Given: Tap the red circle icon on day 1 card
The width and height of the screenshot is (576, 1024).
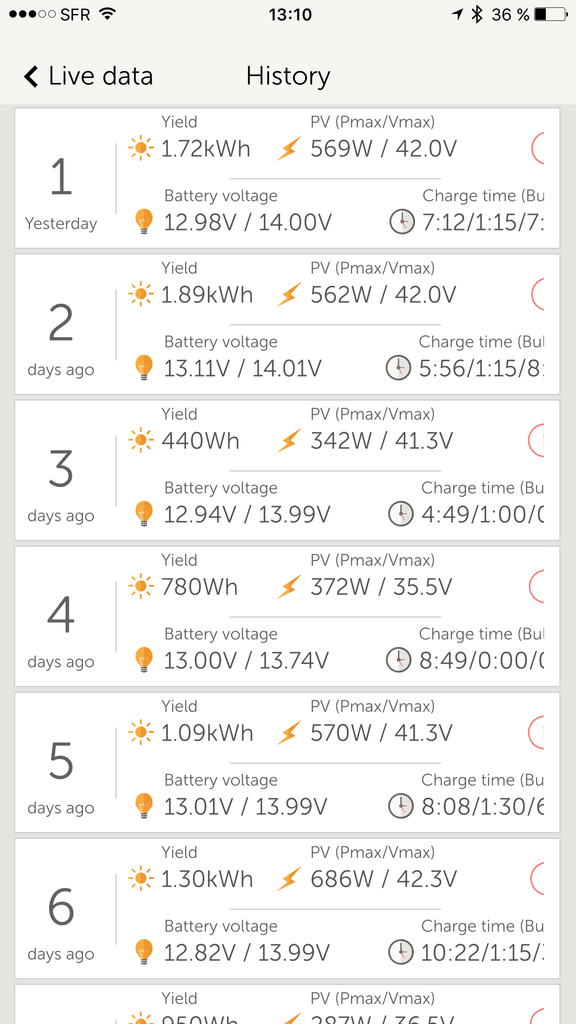Looking at the screenshot, I should pyautogui.click(x=537, y=148).
